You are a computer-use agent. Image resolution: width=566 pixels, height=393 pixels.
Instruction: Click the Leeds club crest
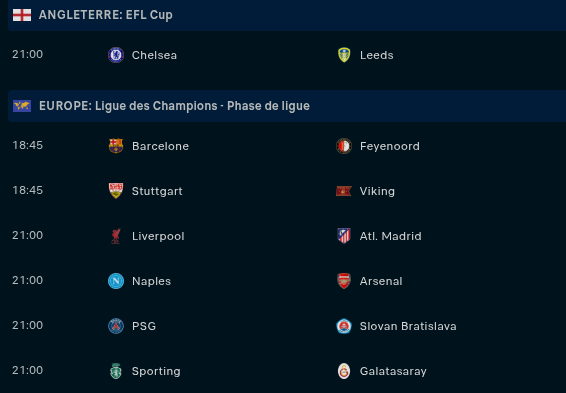(x=344, y=55)
